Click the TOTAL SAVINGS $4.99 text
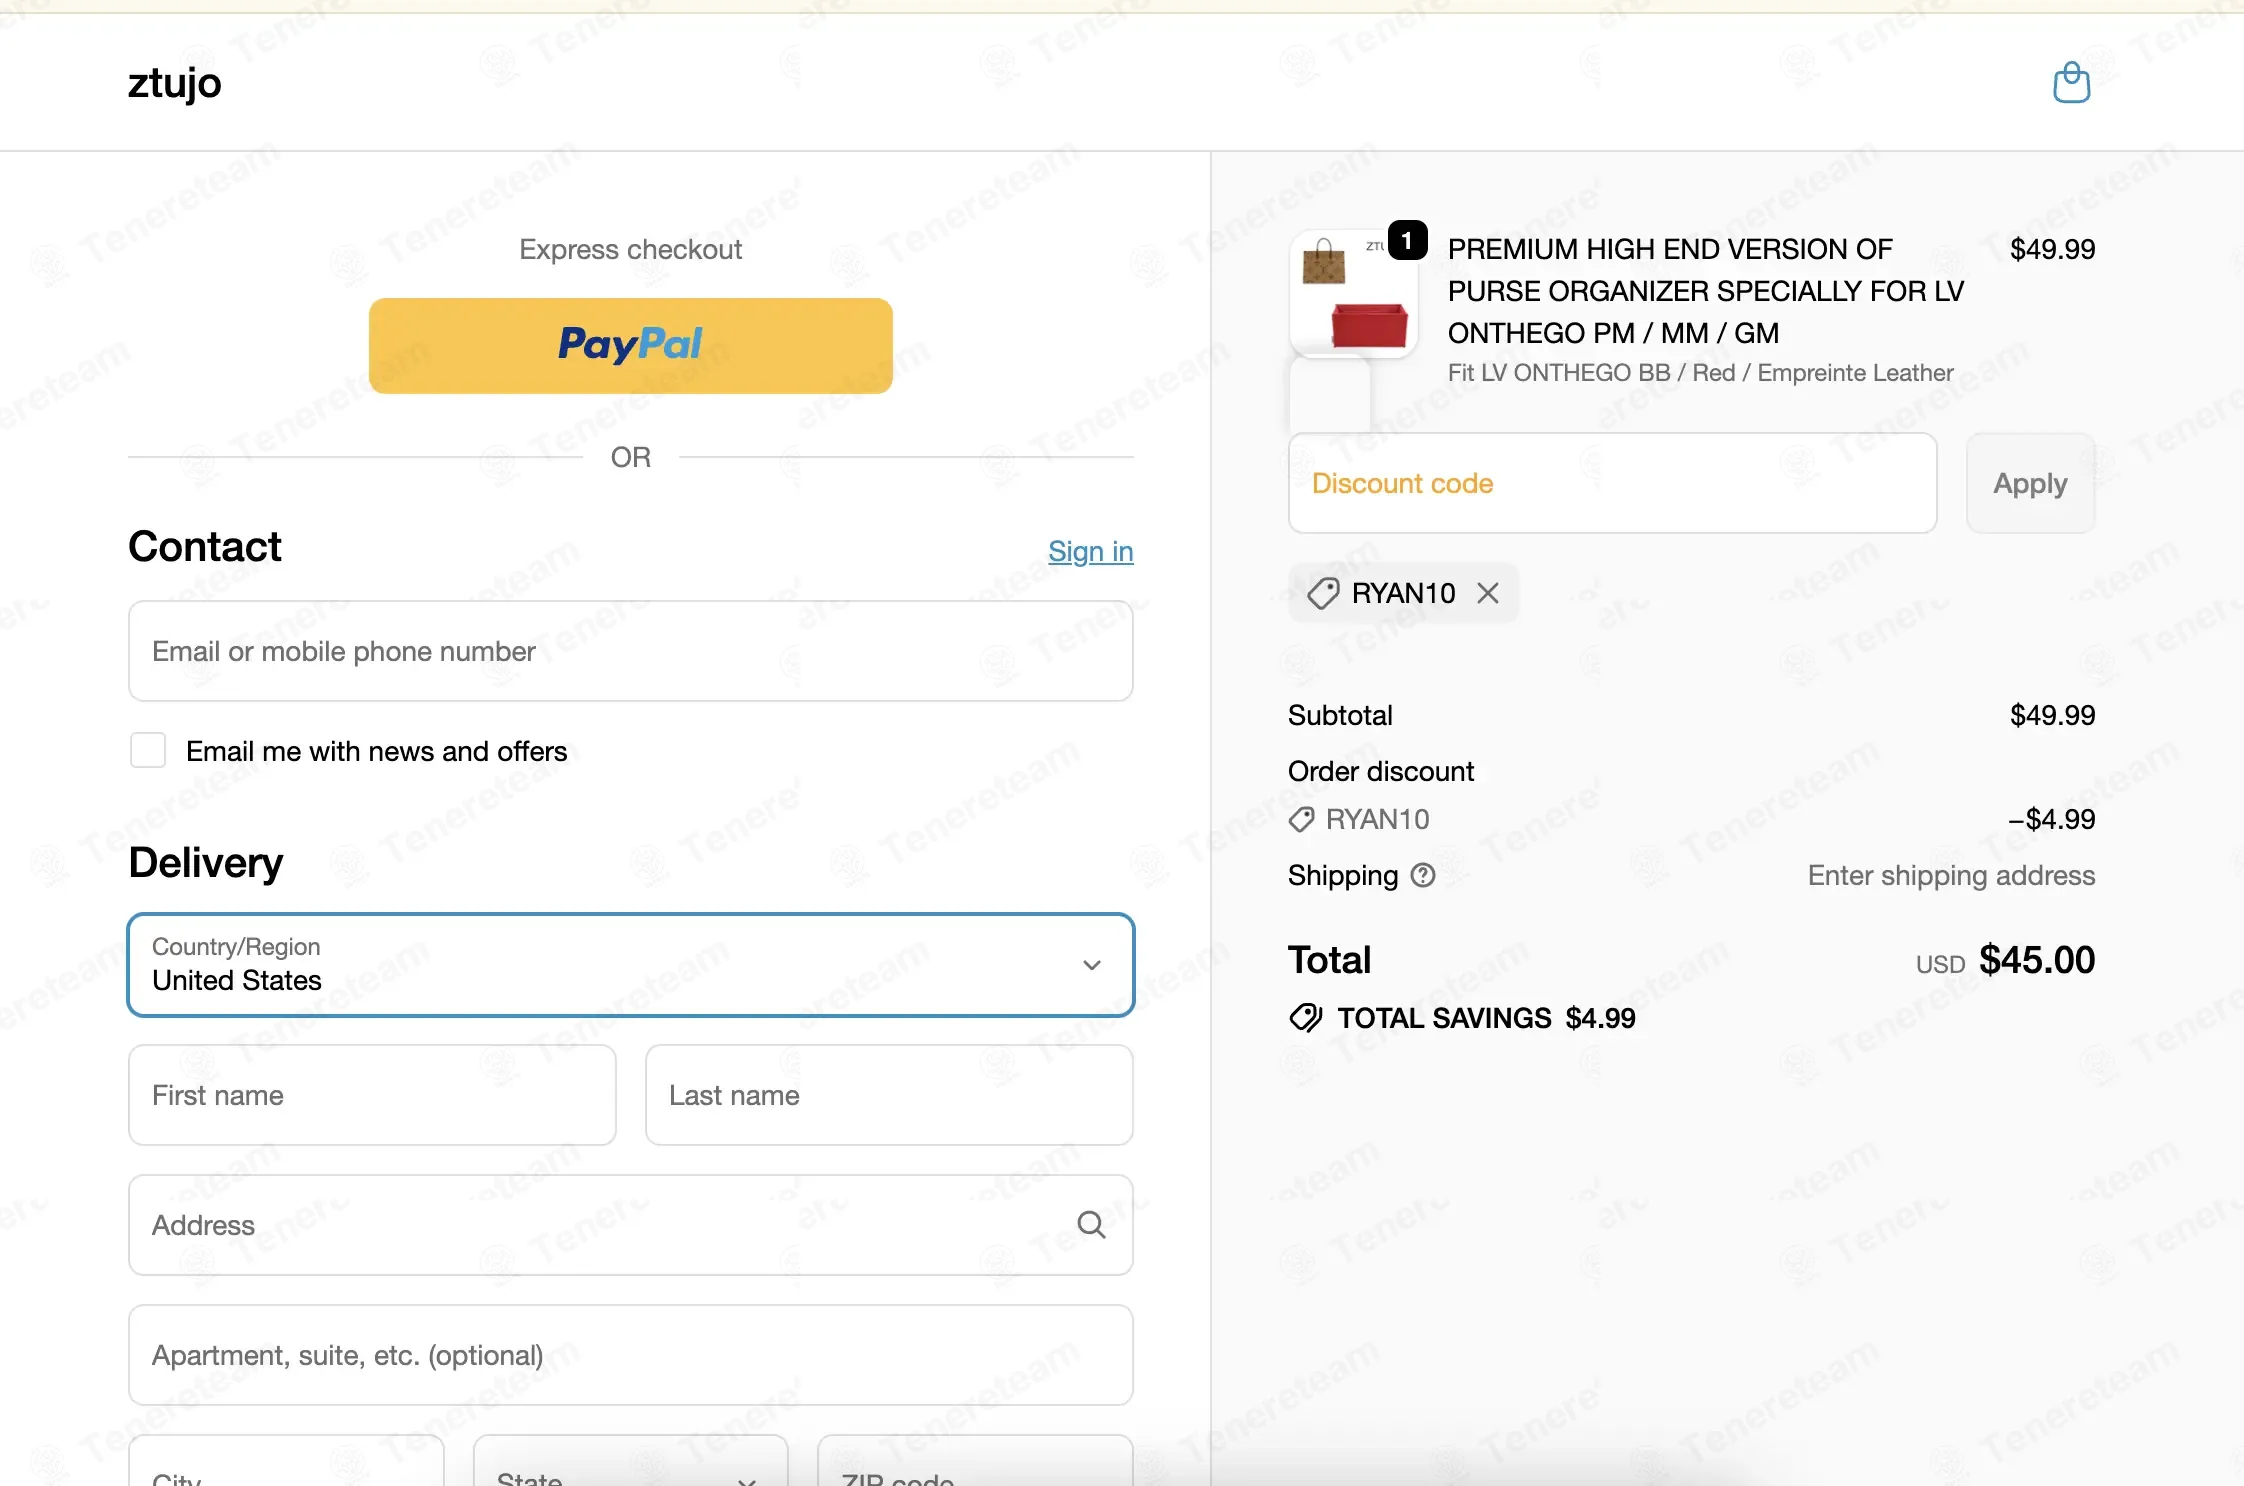This screenshot has width=2244, height=1486. click(x=1487, y=1018)
